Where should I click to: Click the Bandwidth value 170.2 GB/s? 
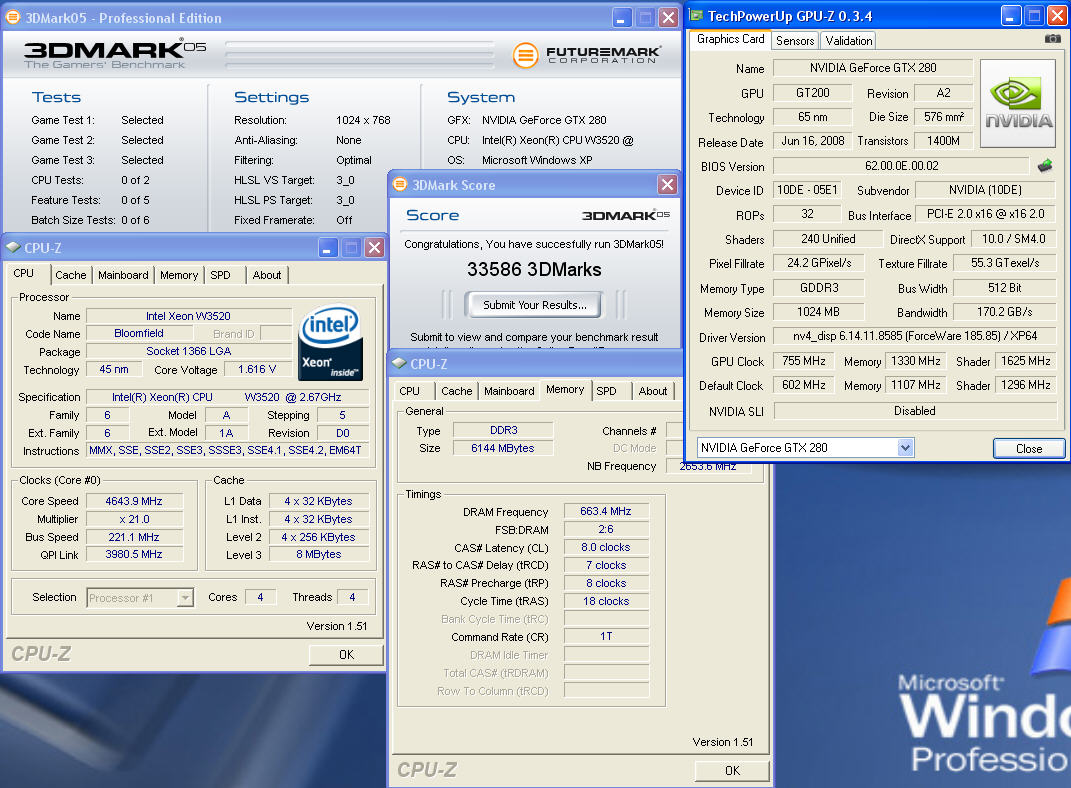tap(1004, 312)
